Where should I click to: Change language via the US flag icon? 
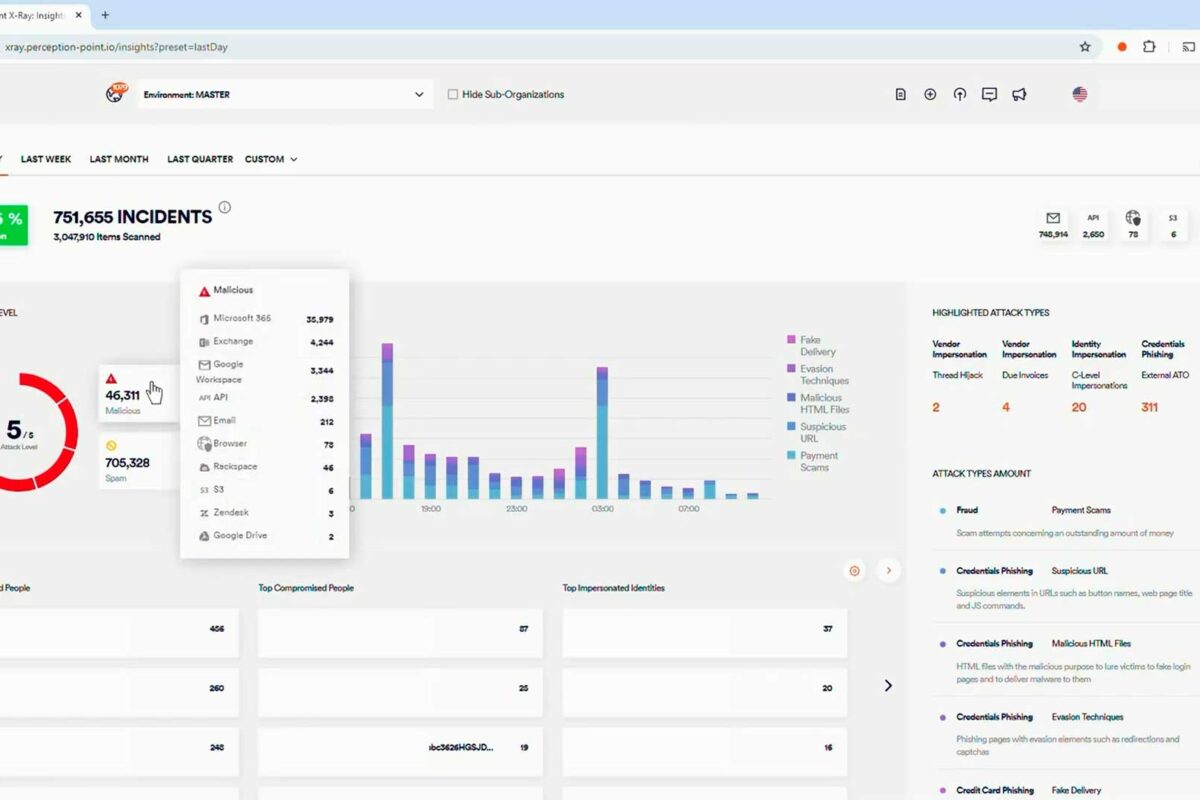pyautogui.click(x=1080, y=94)
